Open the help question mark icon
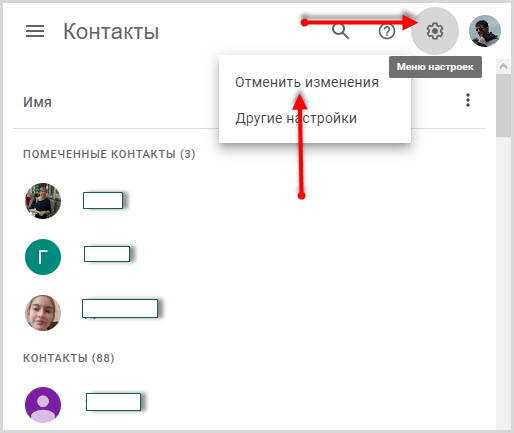Image resolution: width=514 pixels, height=433 pixels. pyautogui.click(x=387, y=32)
